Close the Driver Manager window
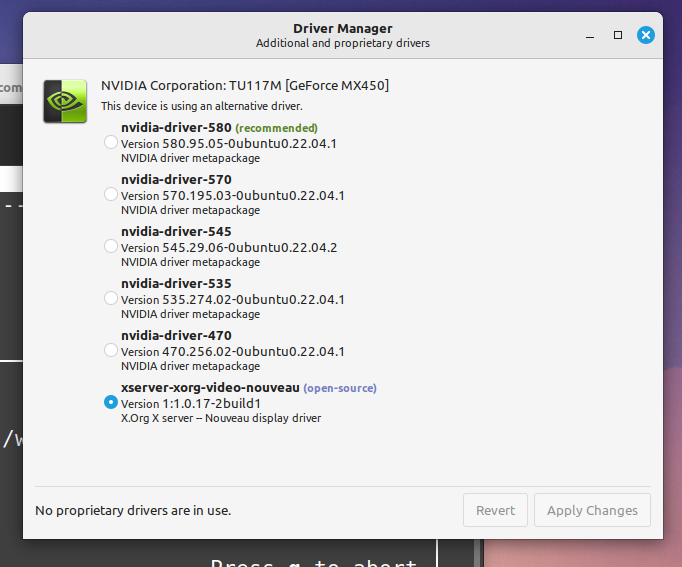The width and height of the screenshot is (682, 567). coord(646,35)
